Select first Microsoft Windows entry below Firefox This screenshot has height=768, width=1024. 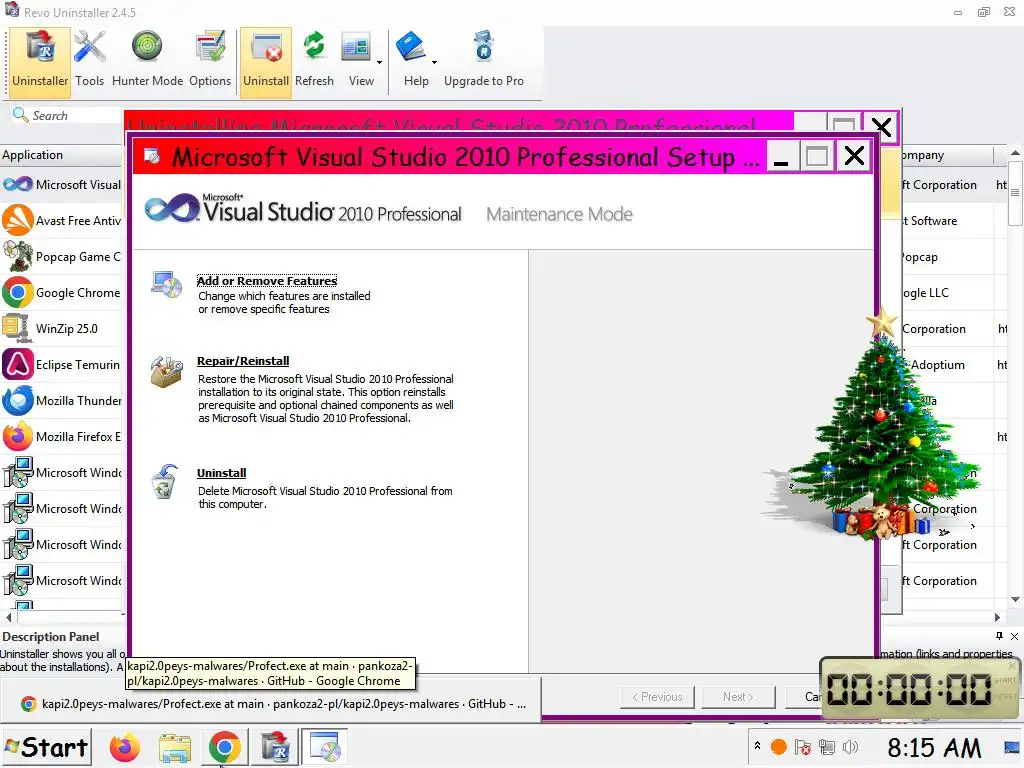pos(62,472)
